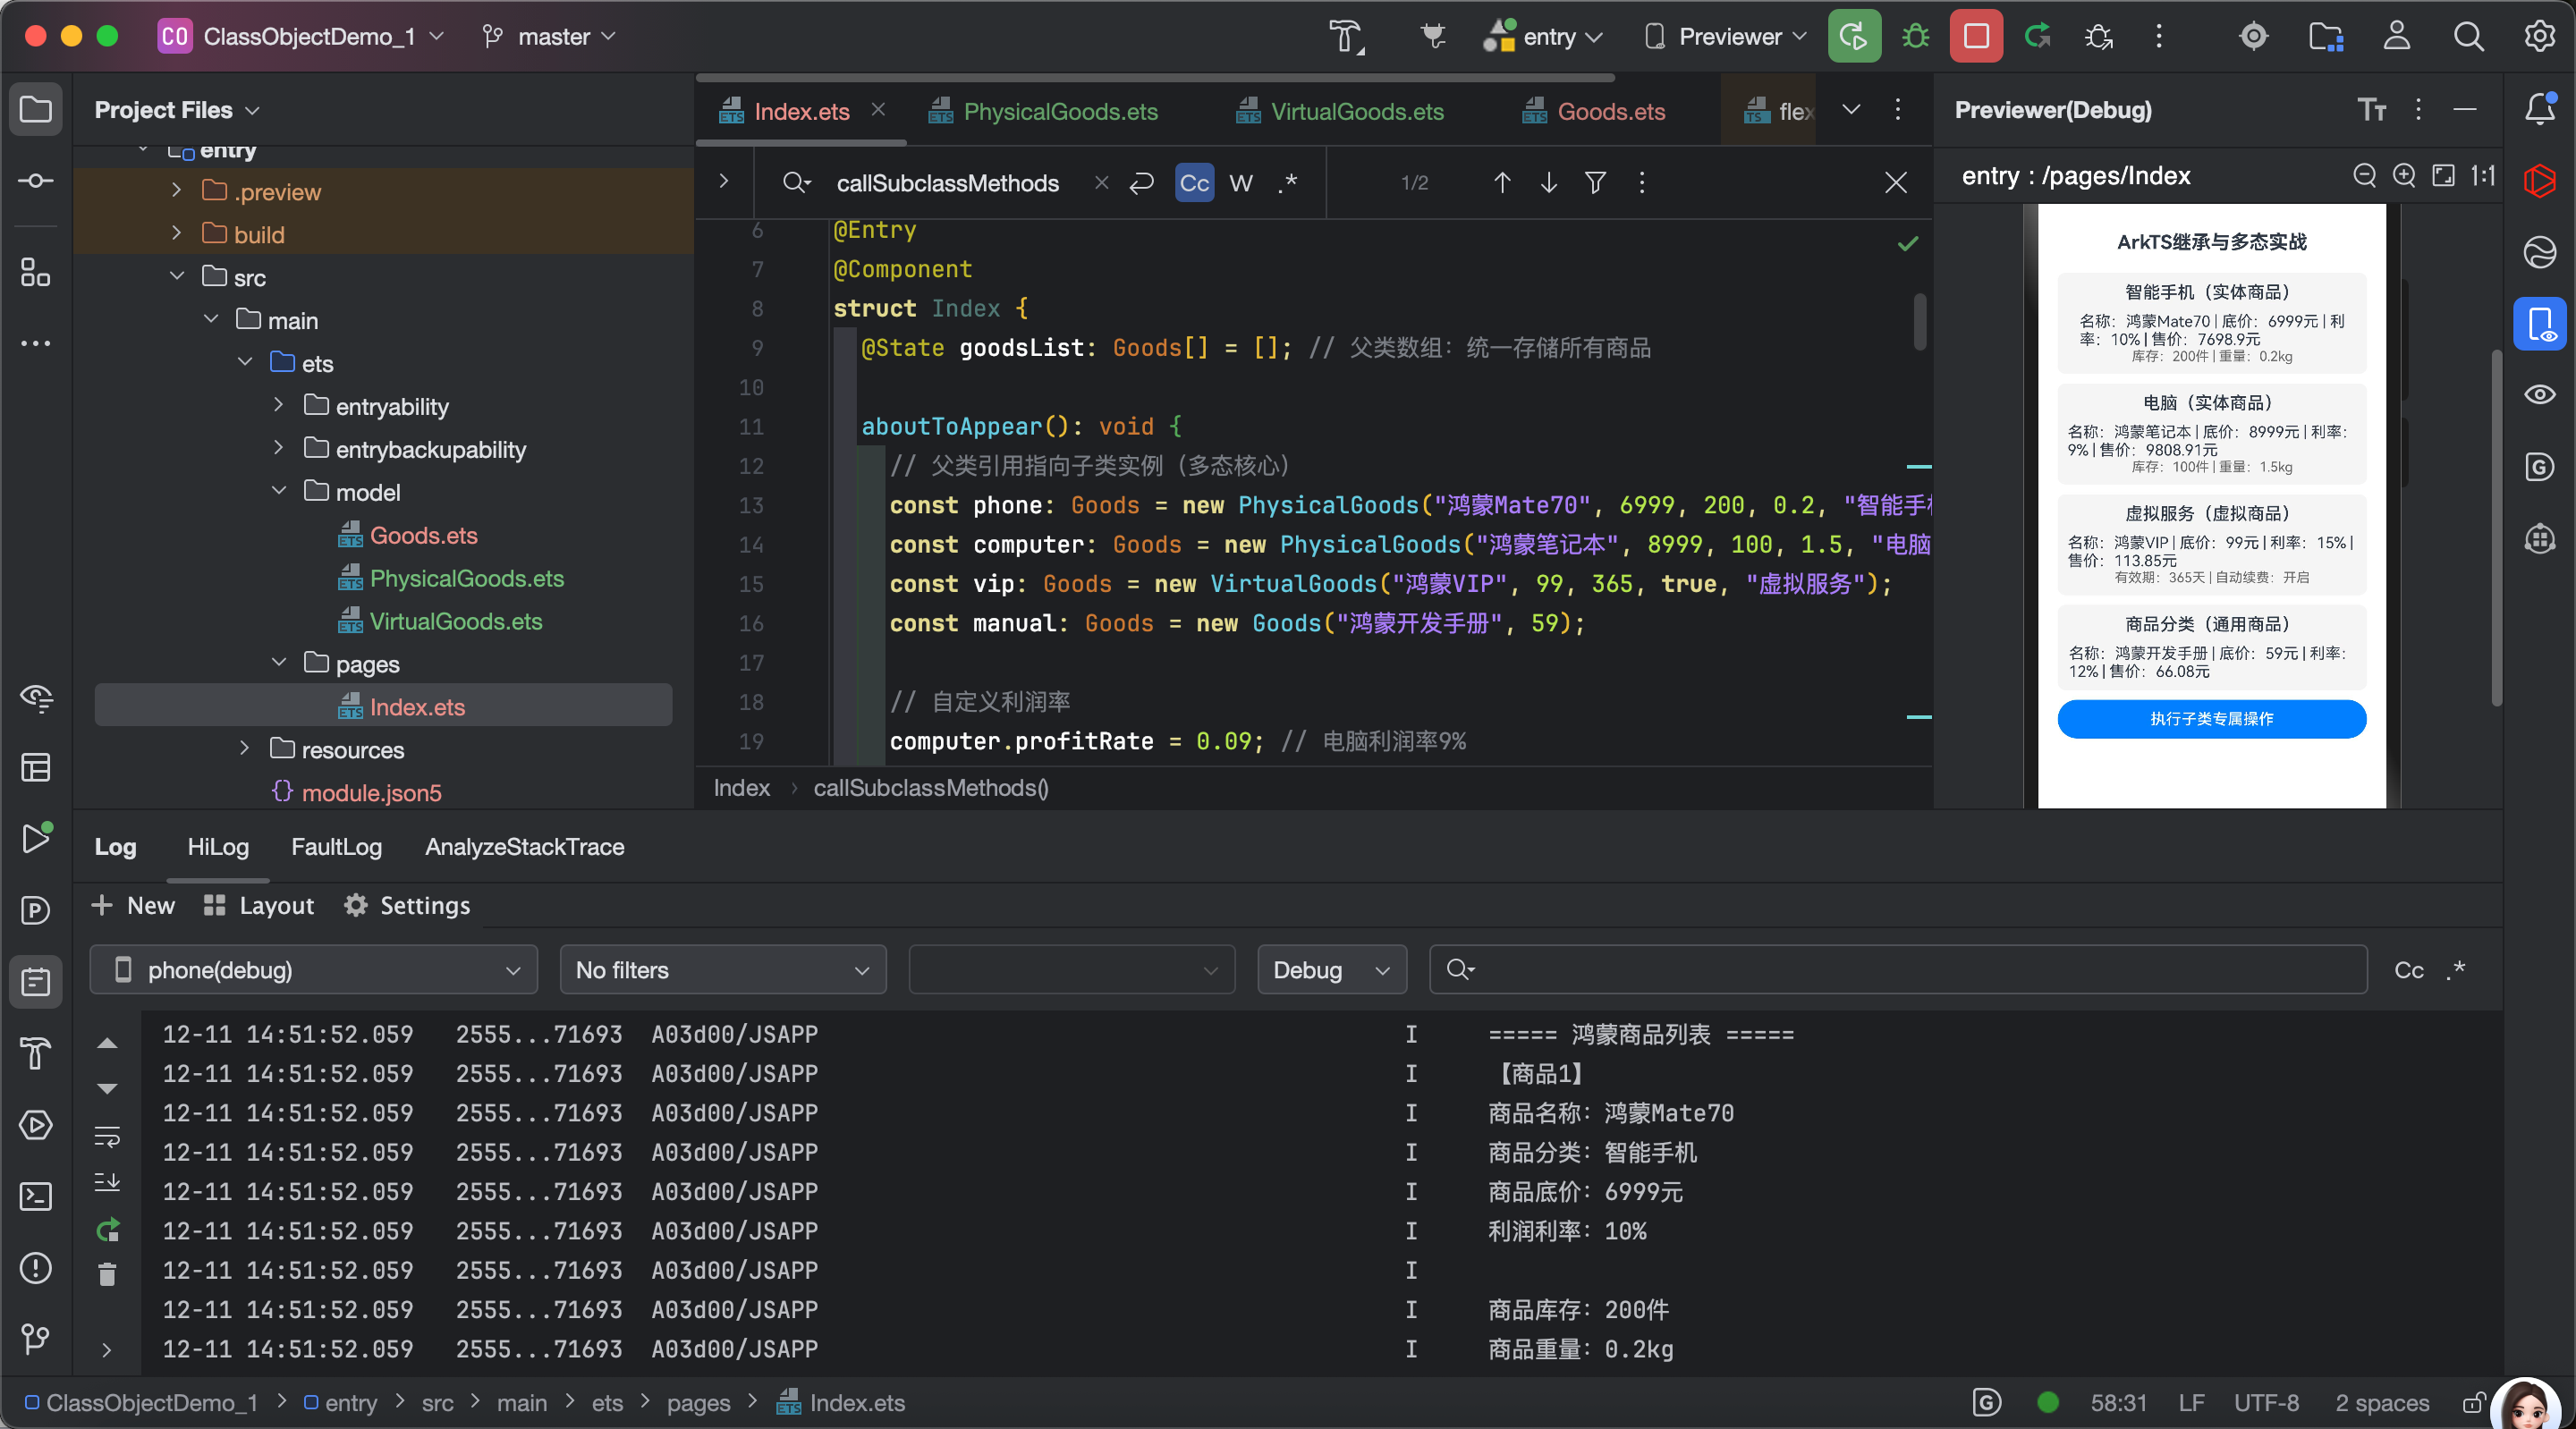Click the Previewer phone icon in right sidebar
2576x1429 pixels.
click(x=2539, y=324)
